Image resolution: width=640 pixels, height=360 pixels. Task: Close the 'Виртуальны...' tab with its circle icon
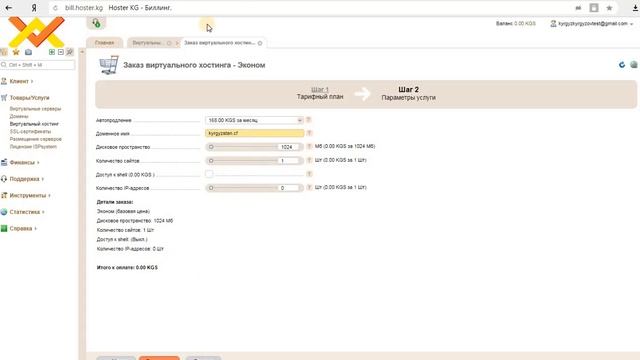(169, 43)
